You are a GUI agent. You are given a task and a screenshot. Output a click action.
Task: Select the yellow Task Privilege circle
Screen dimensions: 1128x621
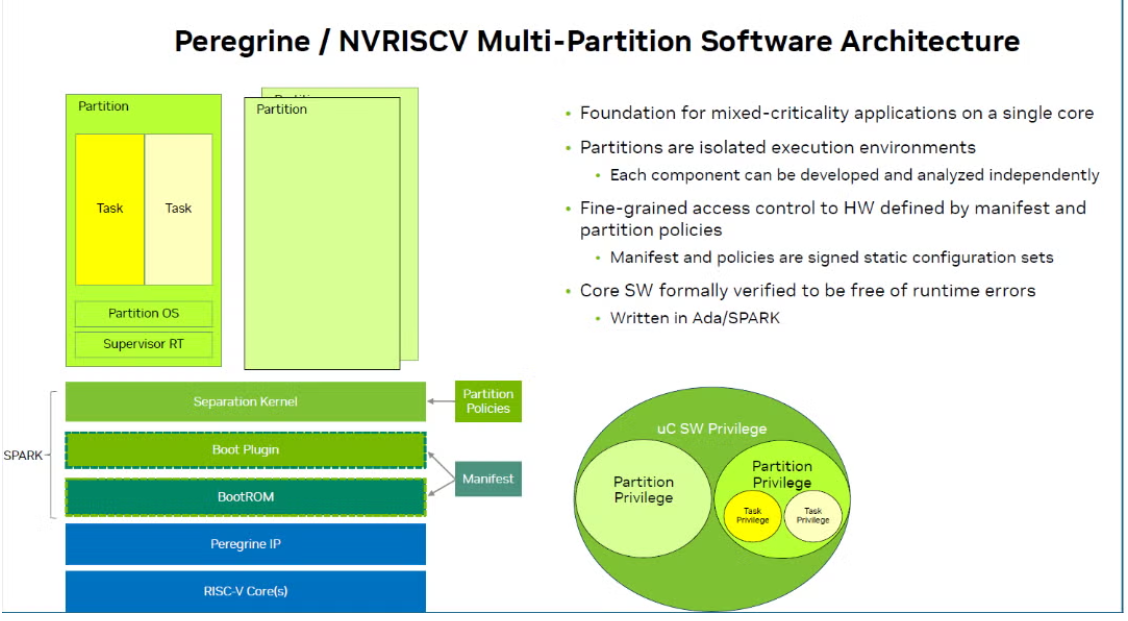pos(752,515)
